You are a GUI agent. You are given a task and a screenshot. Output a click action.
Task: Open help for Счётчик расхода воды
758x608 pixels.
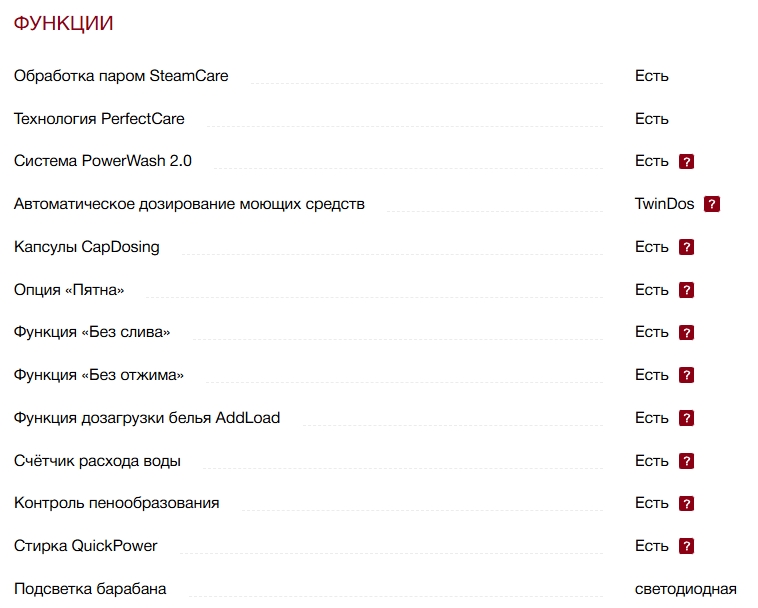coord(686,461)
